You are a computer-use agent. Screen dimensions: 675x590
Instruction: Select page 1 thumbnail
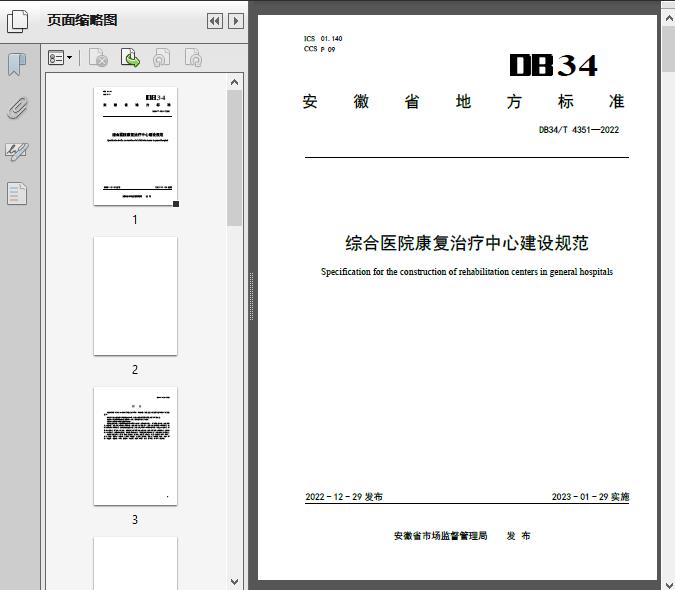tap(135, 146)
